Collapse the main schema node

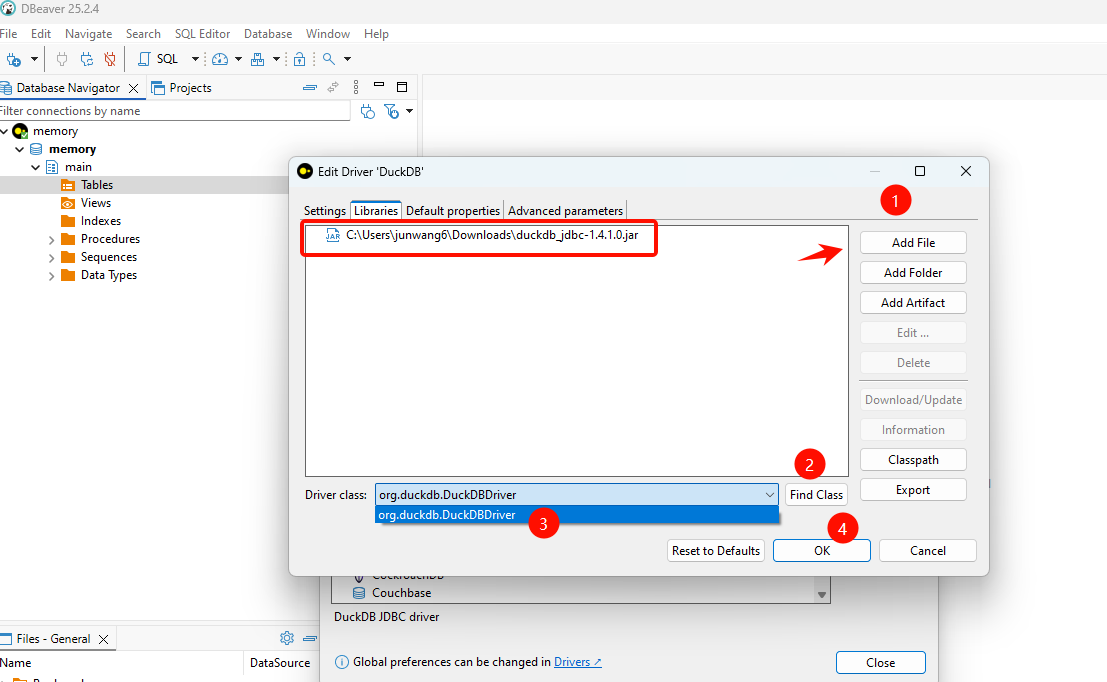[x=36, y=167]
